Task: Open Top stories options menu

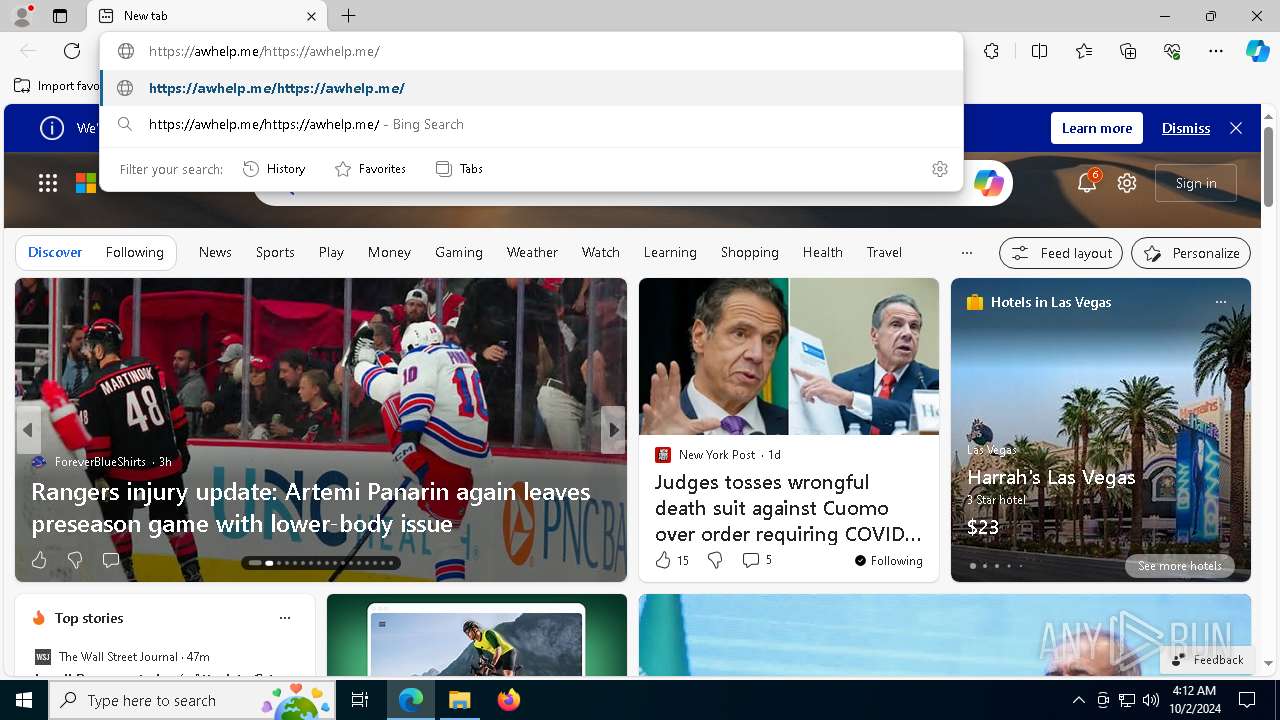Action: coord(285,618)
